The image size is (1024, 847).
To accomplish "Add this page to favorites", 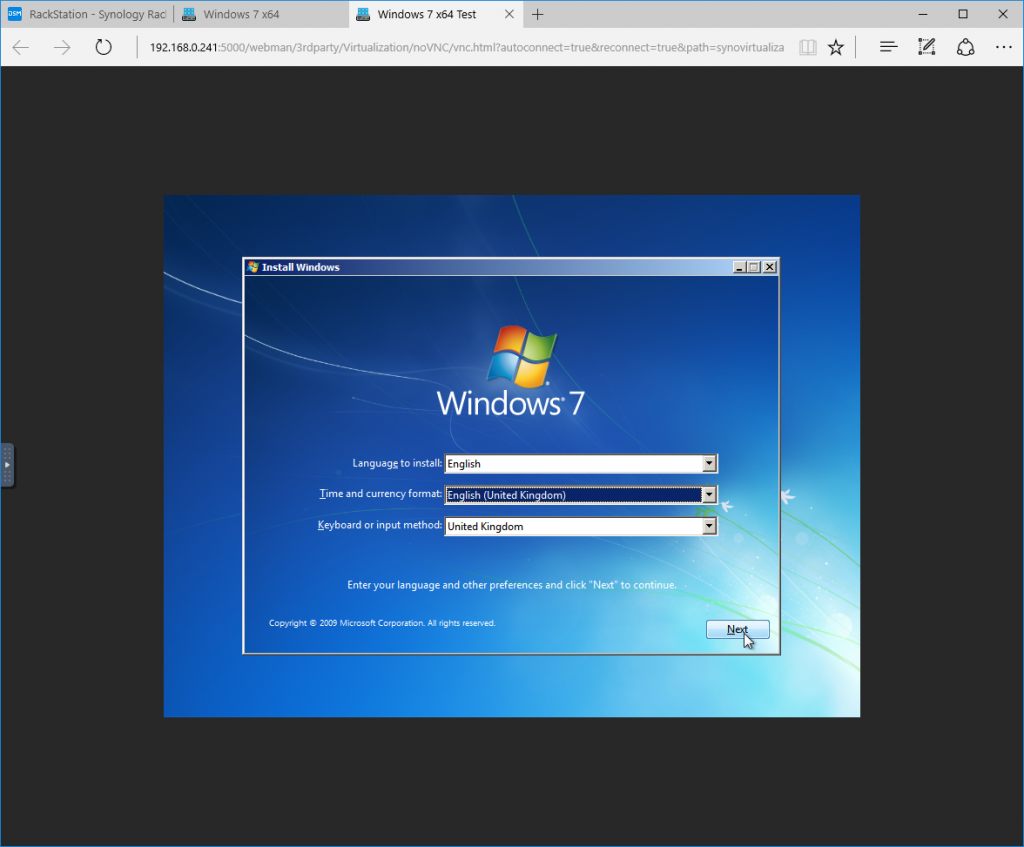I will coord(836,46).
